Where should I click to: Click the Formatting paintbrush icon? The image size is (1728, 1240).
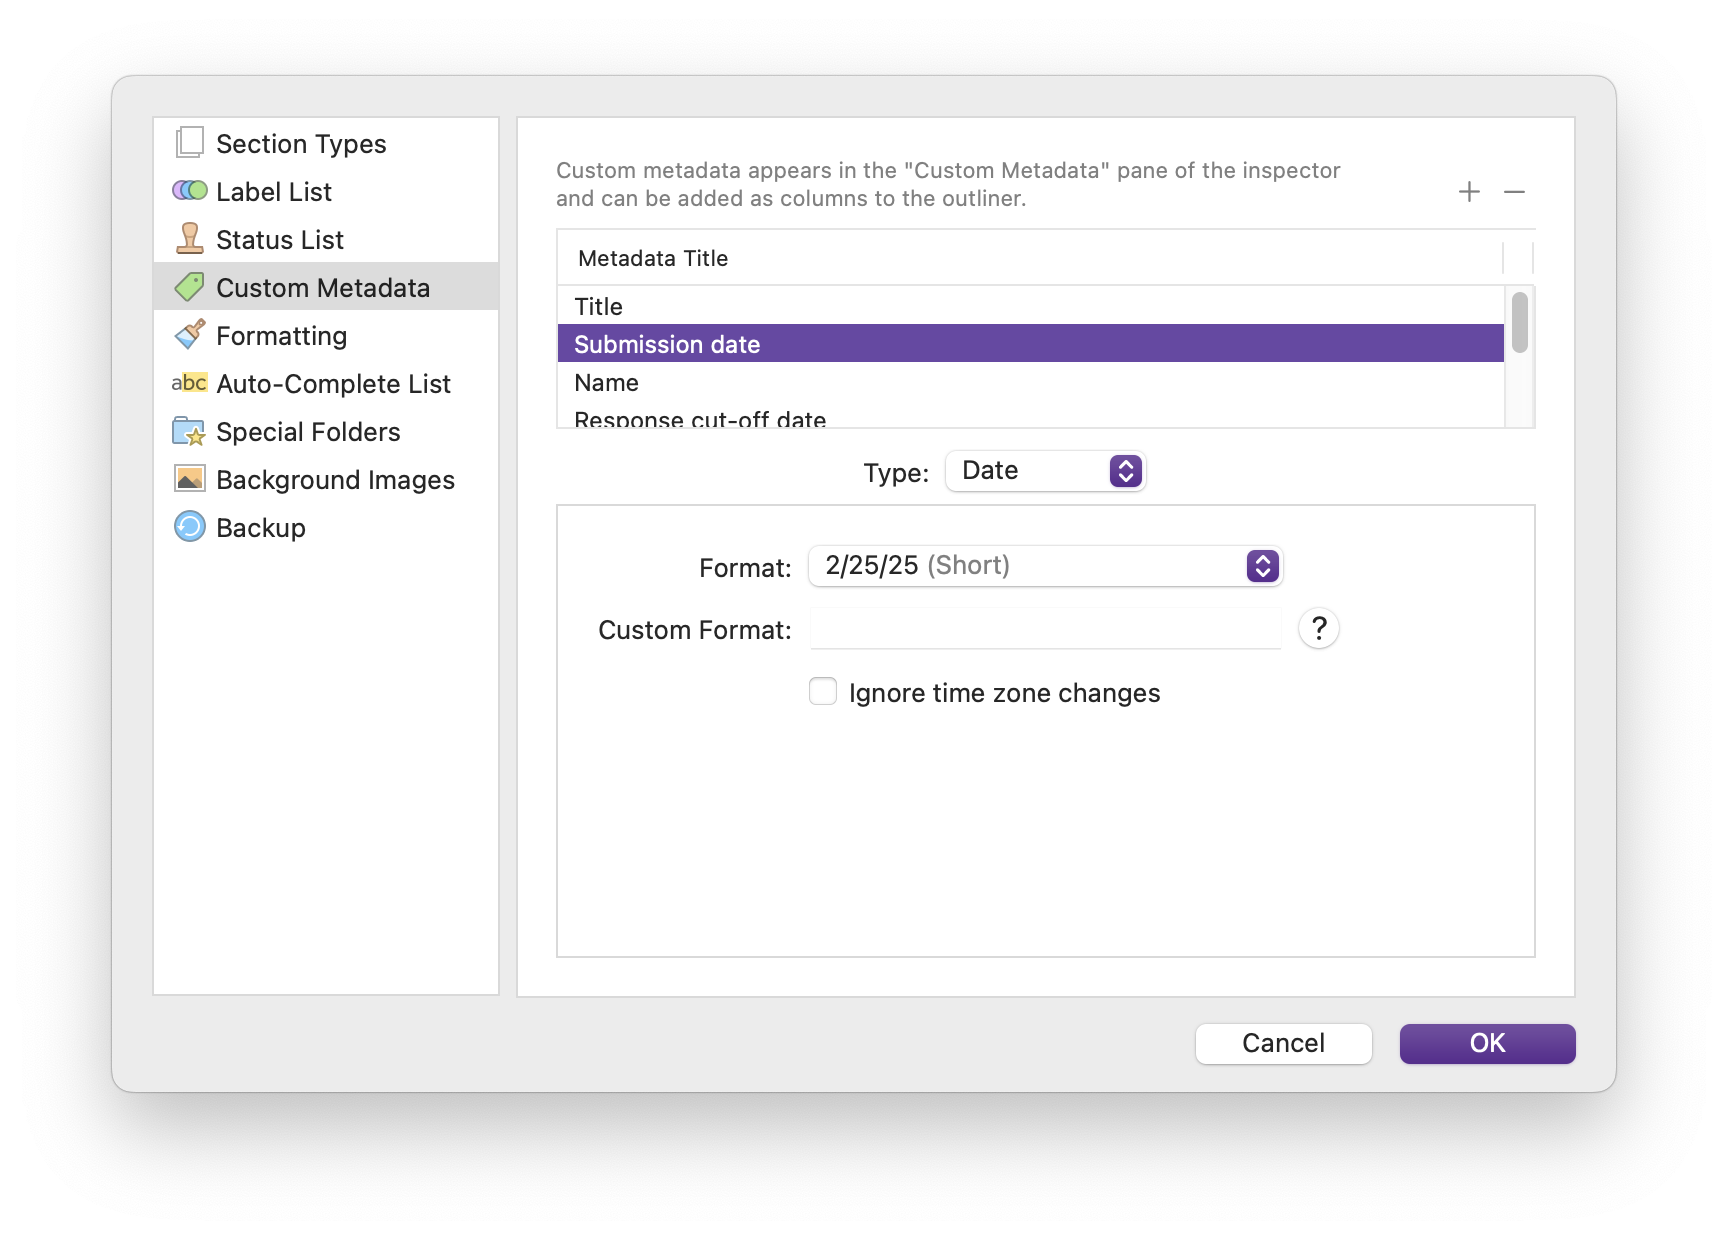coord(189,335)
